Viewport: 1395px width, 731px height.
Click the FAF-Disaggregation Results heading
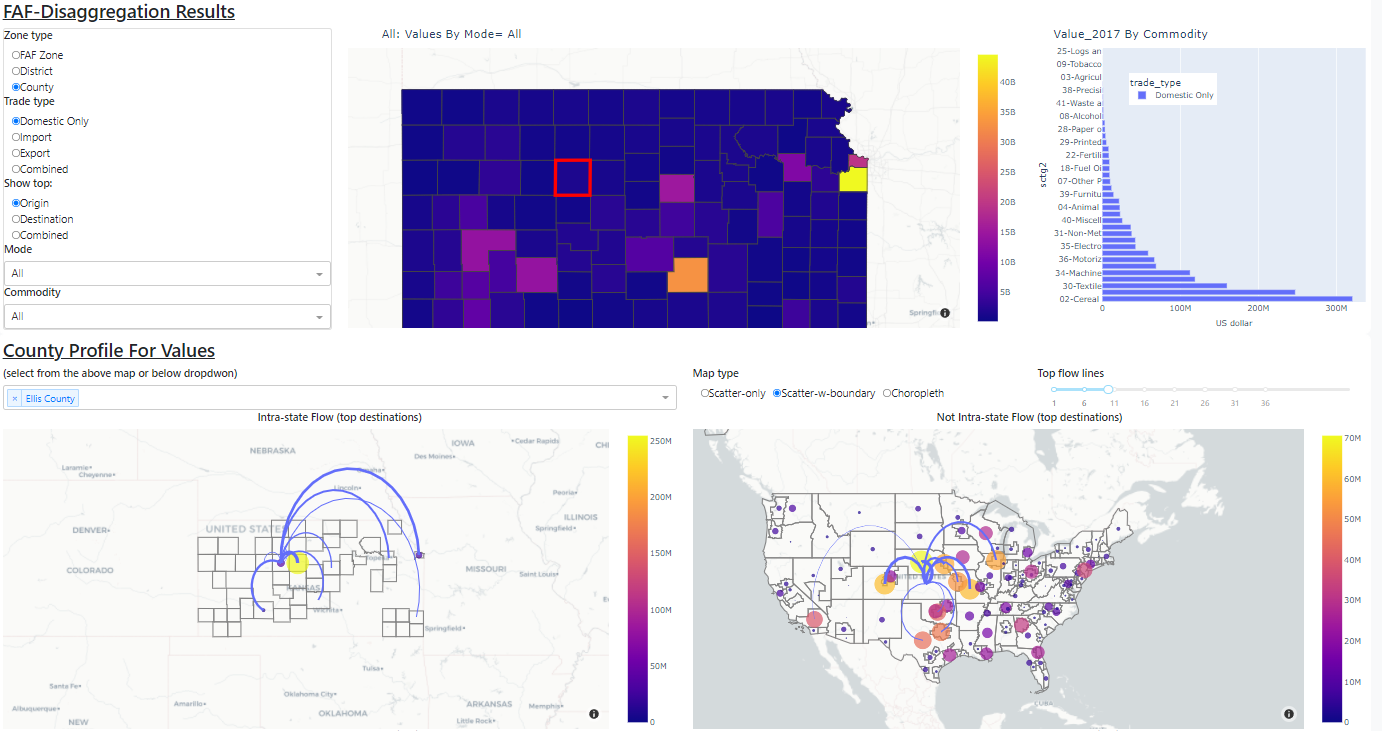tap(119, 12)
